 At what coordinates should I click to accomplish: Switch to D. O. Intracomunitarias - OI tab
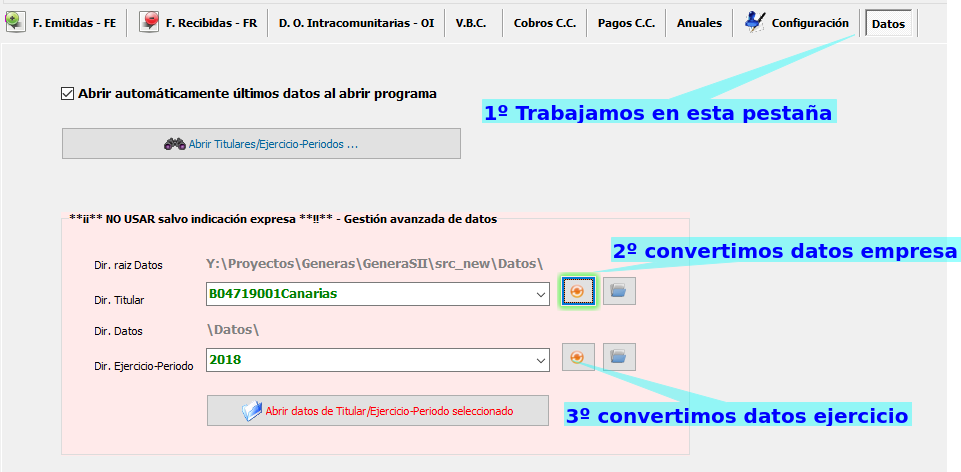(356, 23)
